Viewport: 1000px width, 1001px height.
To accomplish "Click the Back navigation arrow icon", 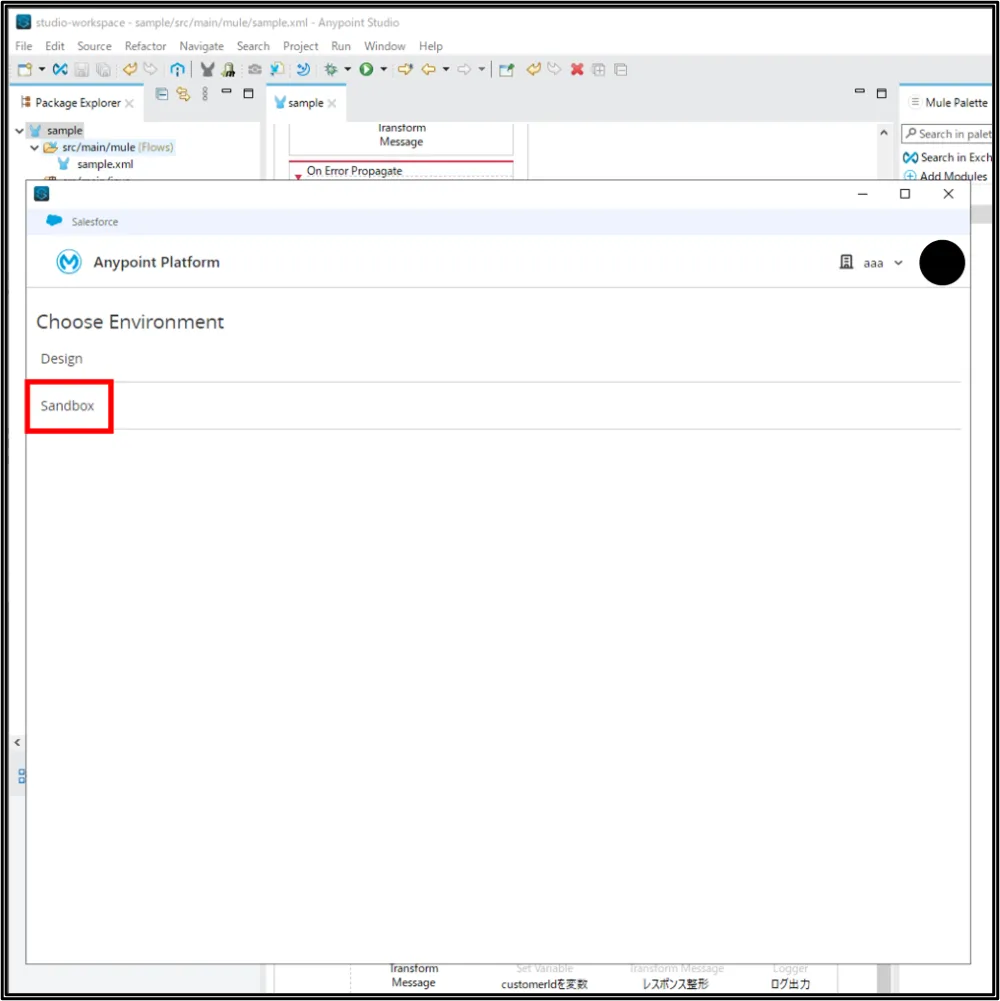I will click(428, 70).
